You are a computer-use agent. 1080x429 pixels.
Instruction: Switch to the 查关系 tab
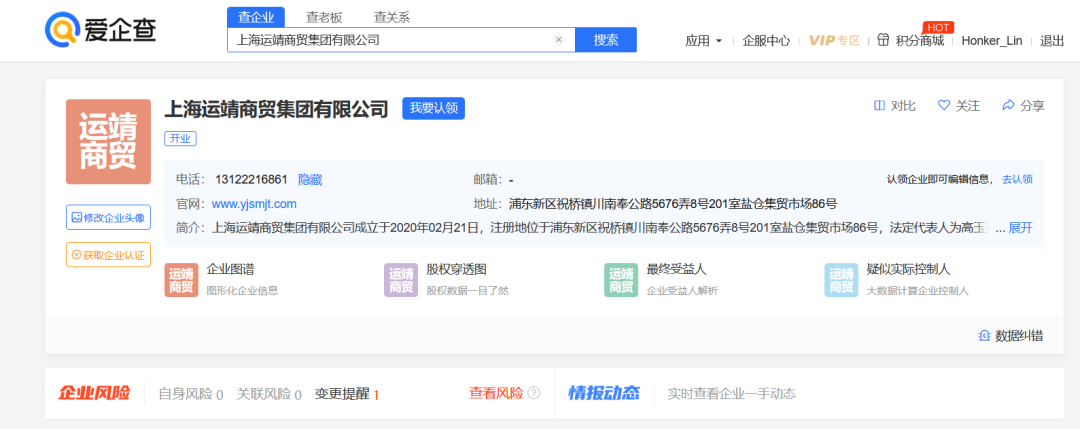pyautogui.click(x=392, y=17)
